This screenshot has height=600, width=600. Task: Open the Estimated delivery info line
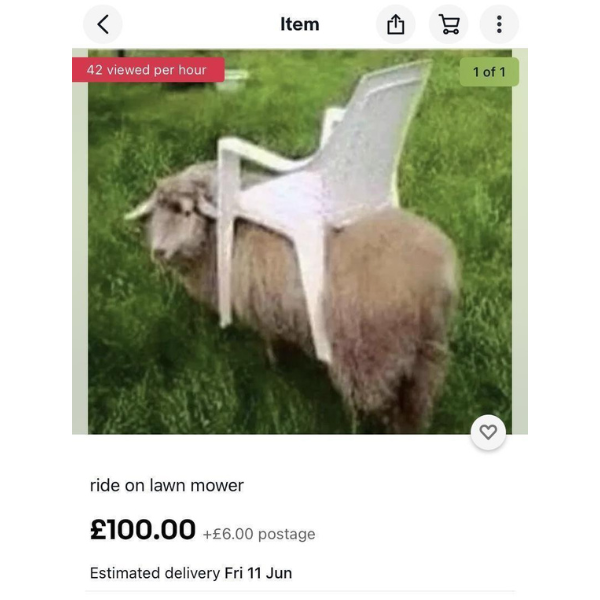(x=191, y=573)
